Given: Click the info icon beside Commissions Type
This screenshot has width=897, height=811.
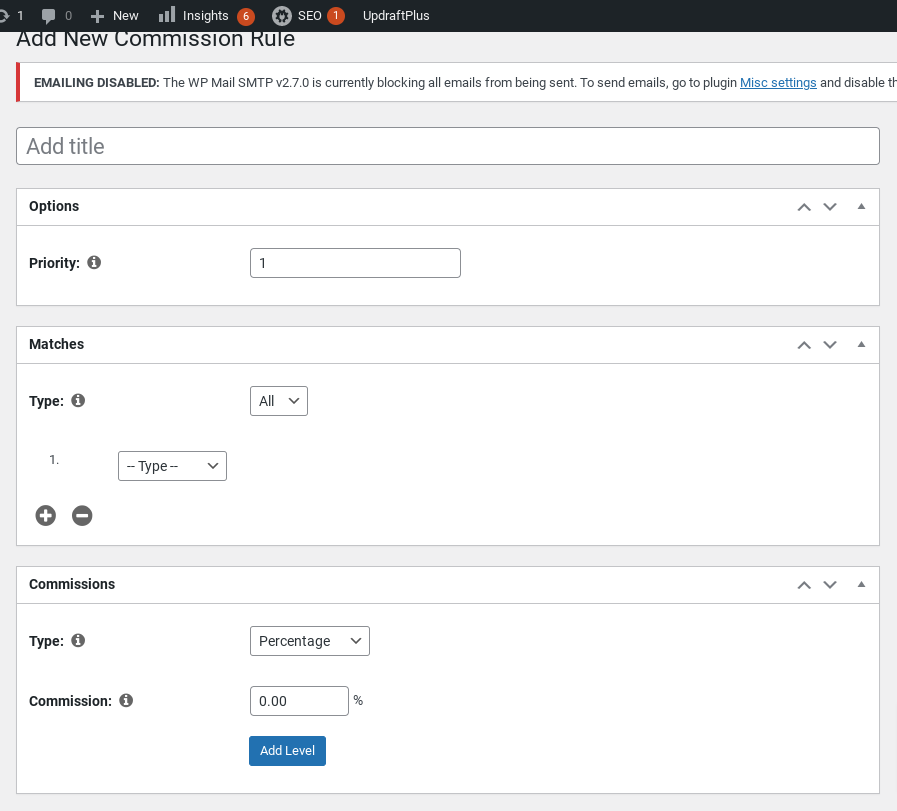Looking at the screenshot, I should point(78,640).
